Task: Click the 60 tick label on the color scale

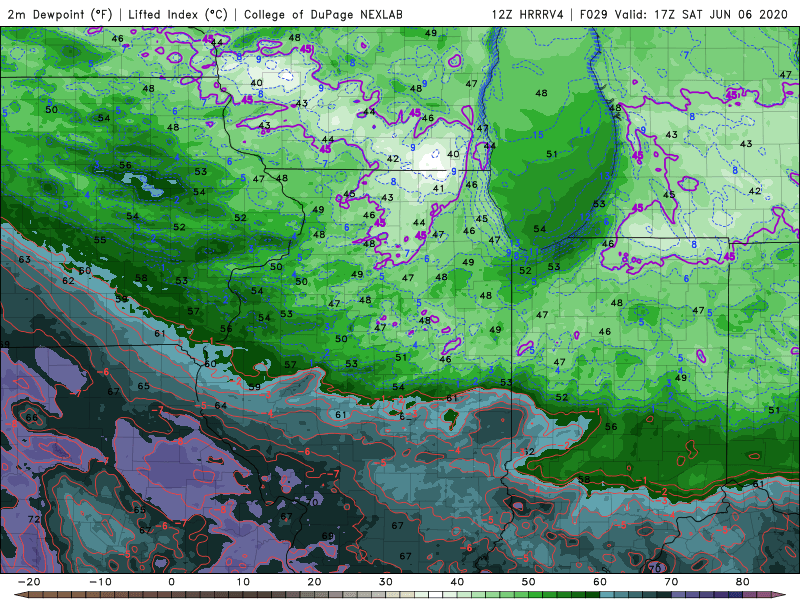Action: pos(600,582)
